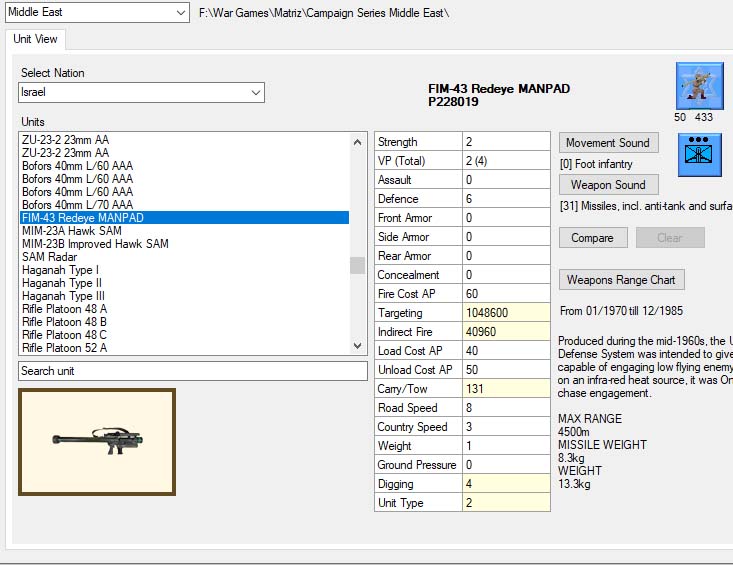Select the first ZU-23-2 23mm AA entry
The height and width of the screenshot is (565, 733).
(185, 140)
